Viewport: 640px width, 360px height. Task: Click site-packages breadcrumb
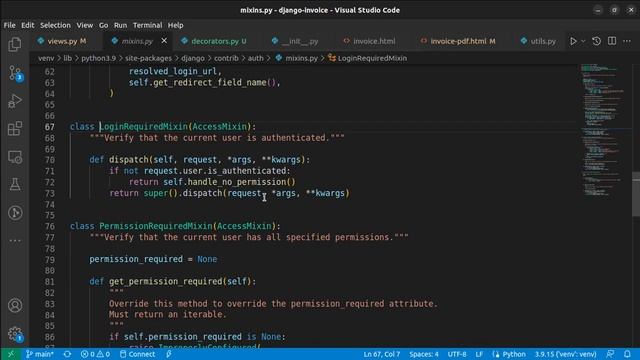(148, 58)
